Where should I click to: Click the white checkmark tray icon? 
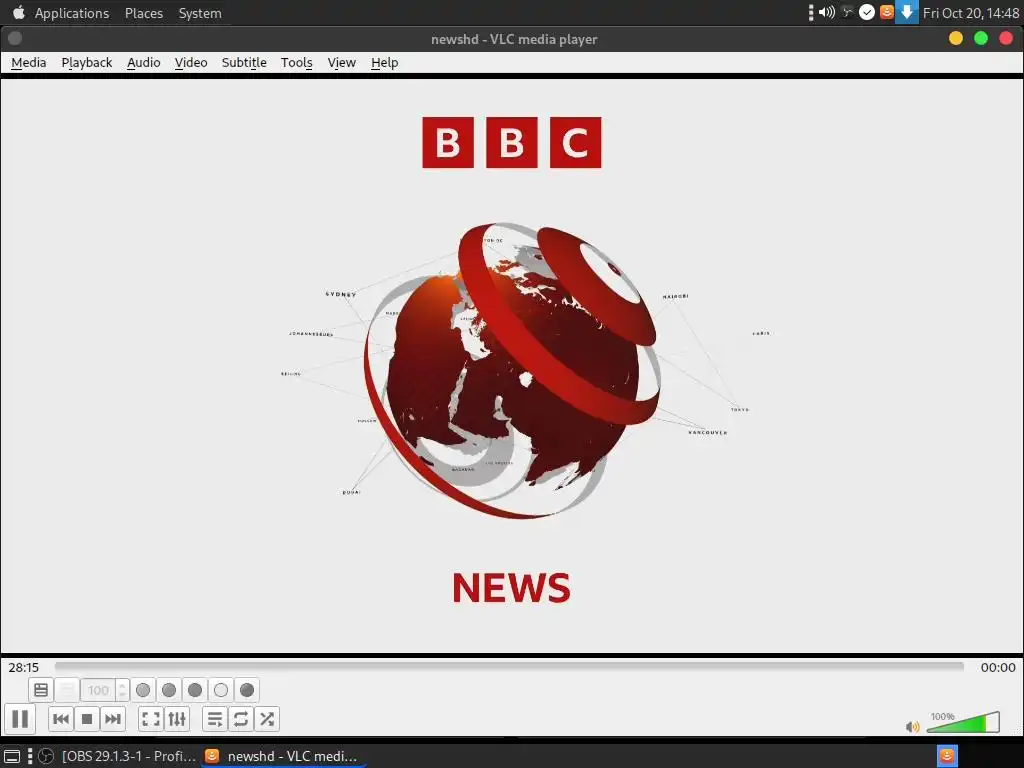tap(867, 12)
